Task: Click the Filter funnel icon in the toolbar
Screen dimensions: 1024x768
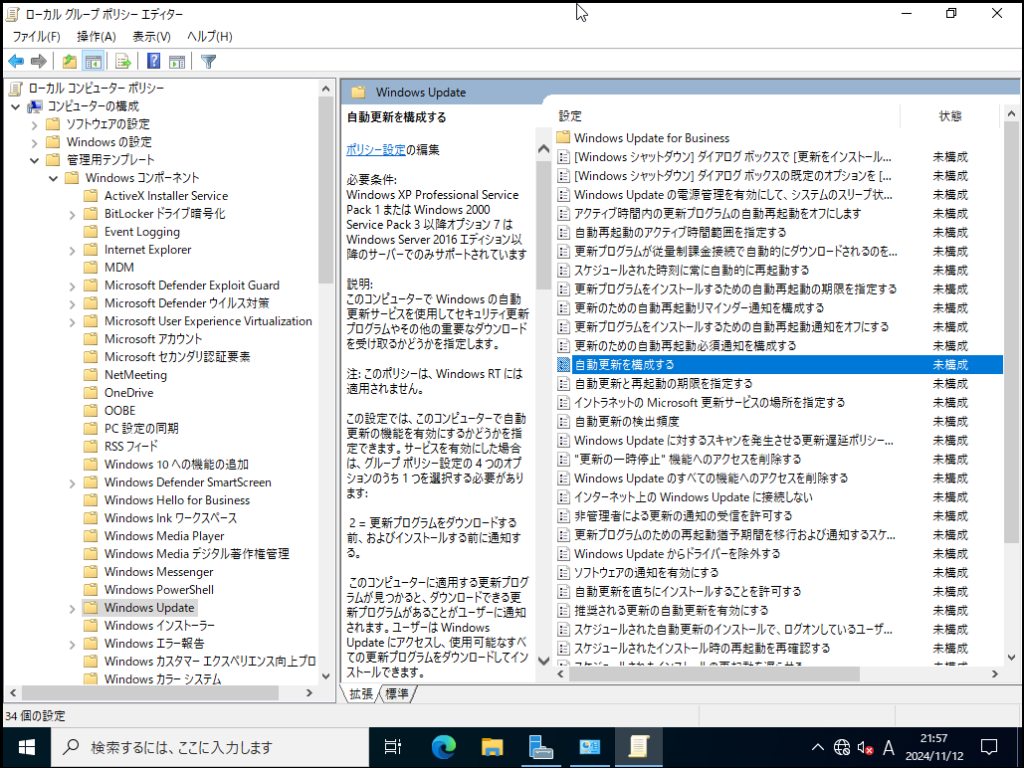Action: [208, 61]
